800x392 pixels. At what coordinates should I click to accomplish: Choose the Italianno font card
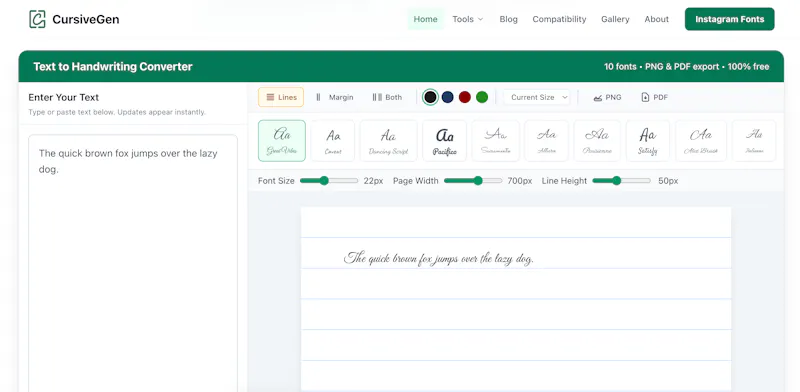[754, 141]
